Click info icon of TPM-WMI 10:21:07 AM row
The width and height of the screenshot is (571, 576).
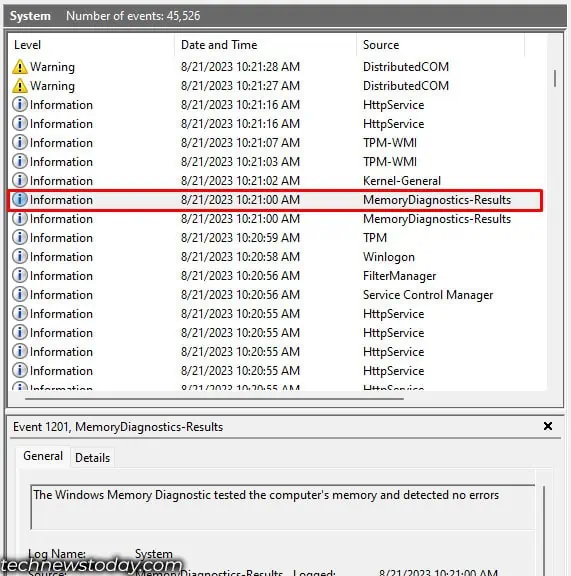20,143
